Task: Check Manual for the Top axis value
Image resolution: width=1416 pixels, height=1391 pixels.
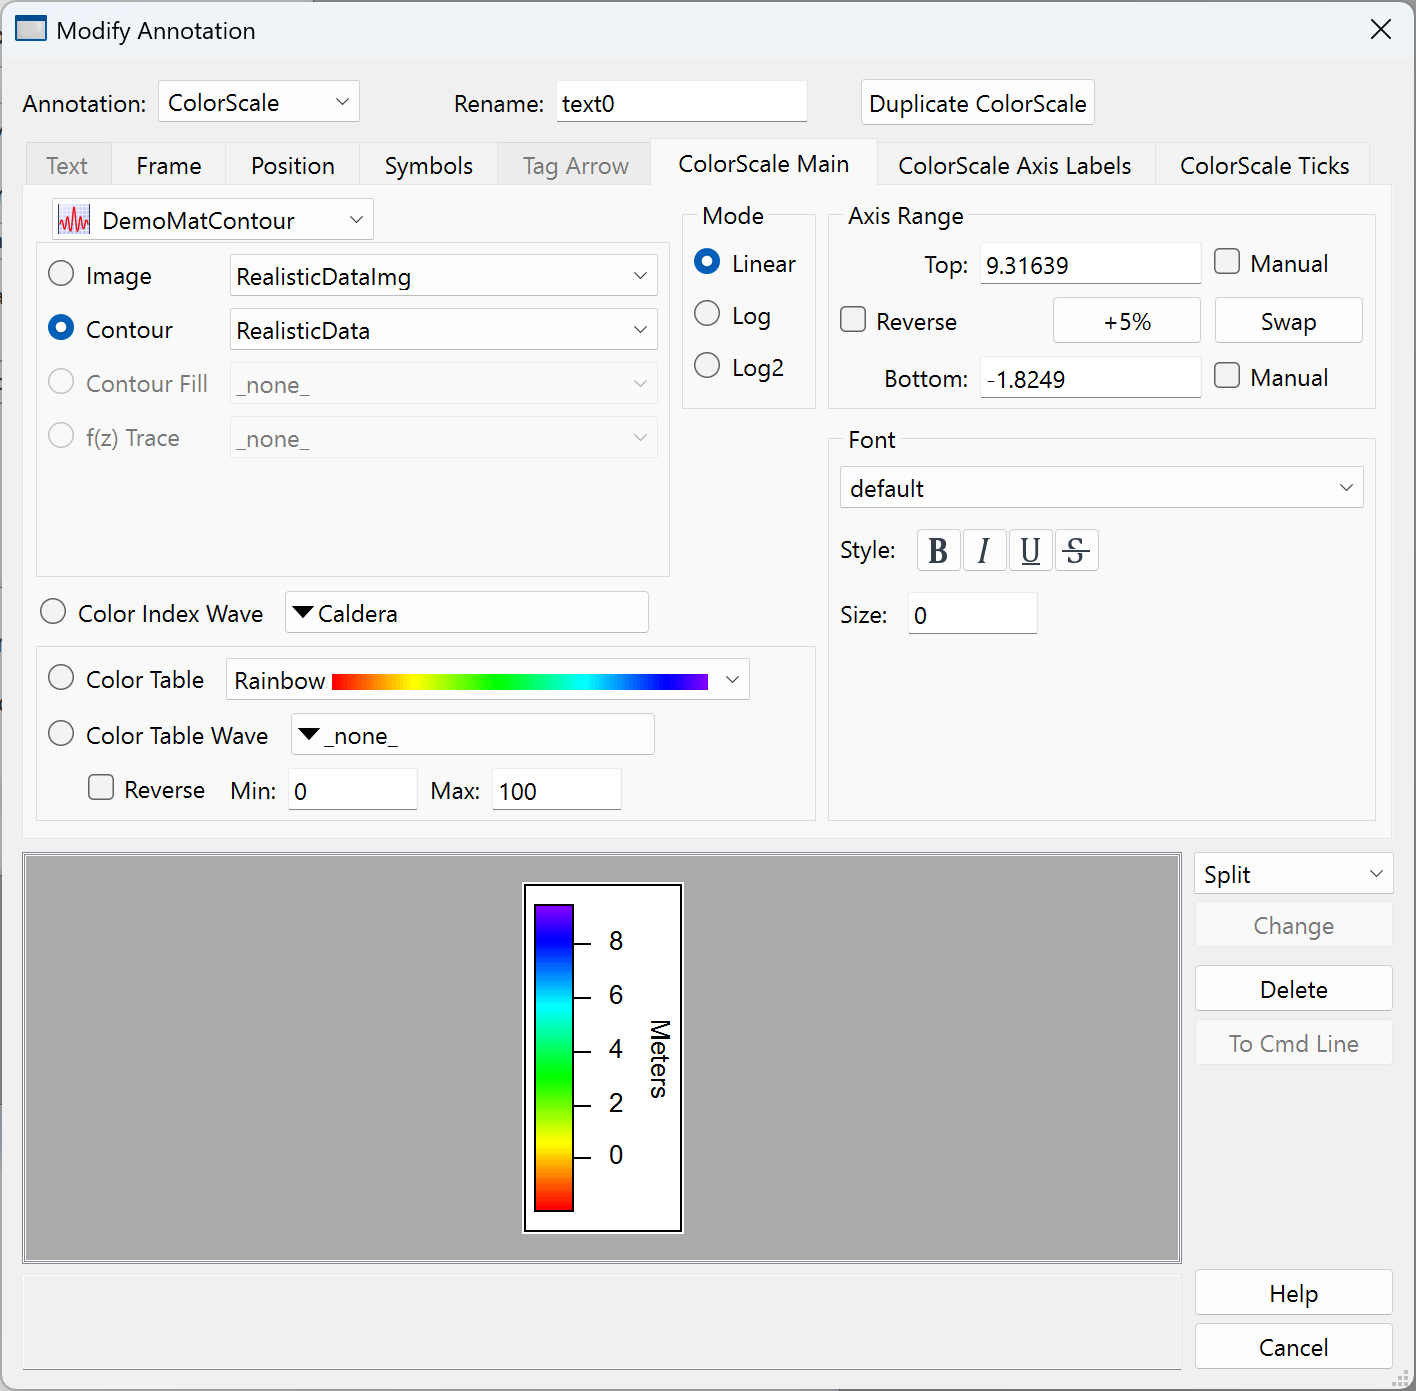Action: tap(1227, 263)
